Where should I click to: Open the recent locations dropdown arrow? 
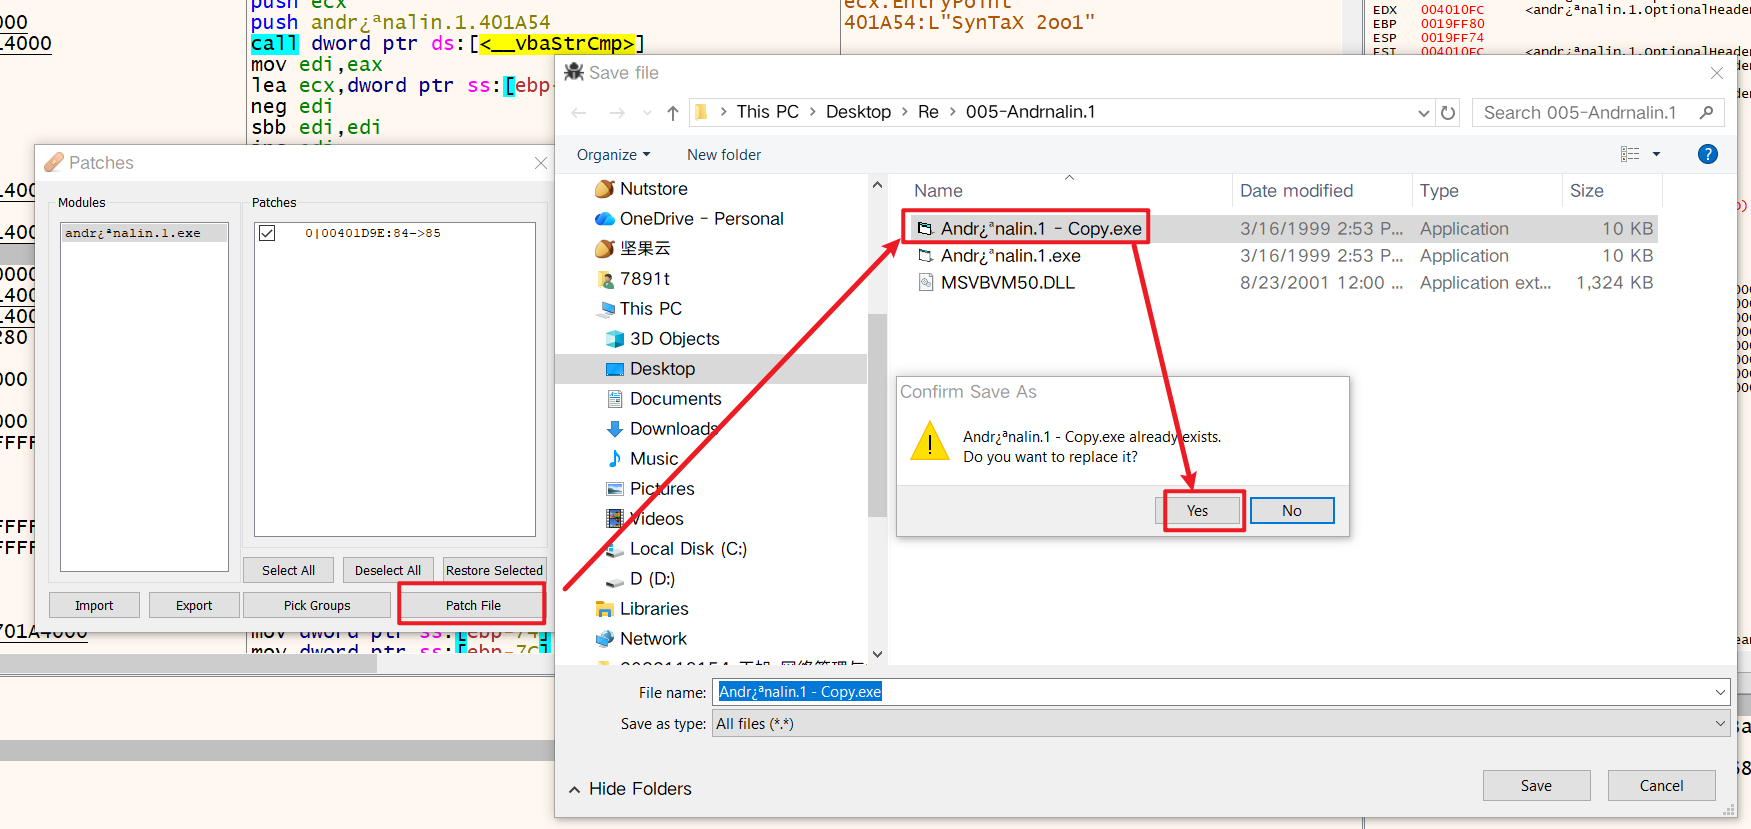(x=647, y=113)
